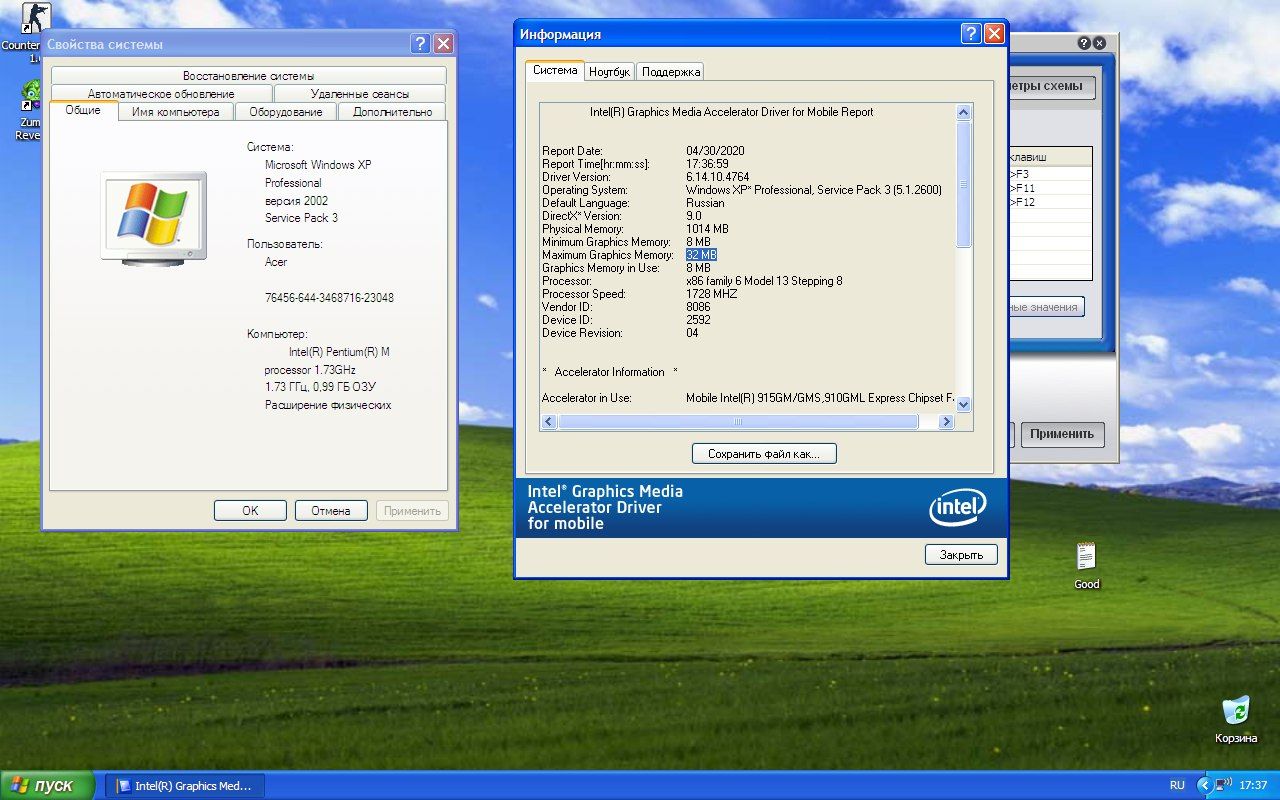This screenshot has width=1280, height=800.
Task: Click OK in Свойства системы
Action: (x=250, y=510)
